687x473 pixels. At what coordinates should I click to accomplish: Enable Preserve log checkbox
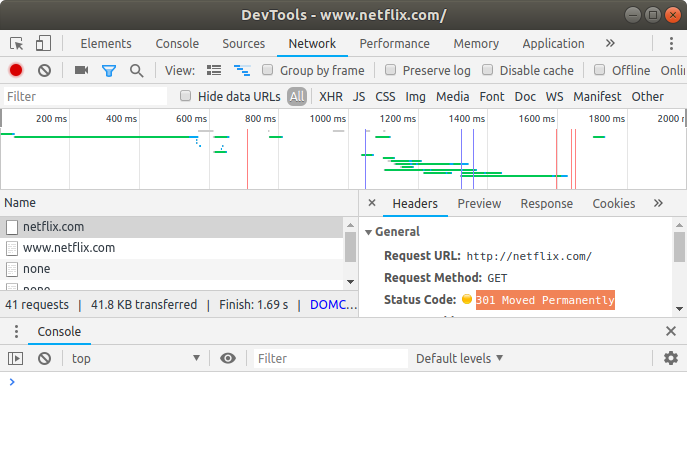point(390,70)
